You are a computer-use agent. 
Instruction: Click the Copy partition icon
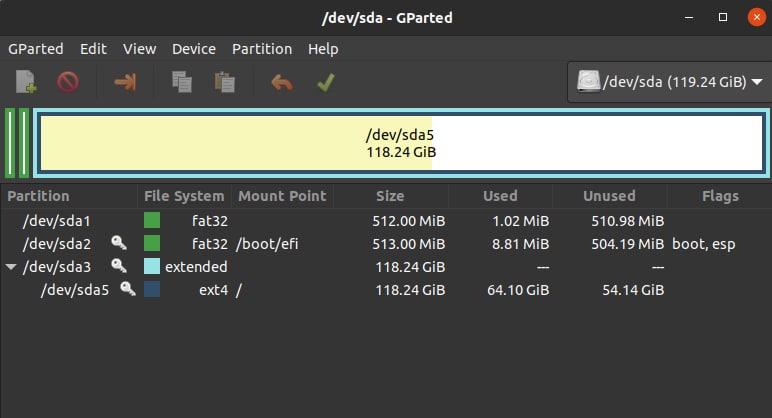pos(182,83)
